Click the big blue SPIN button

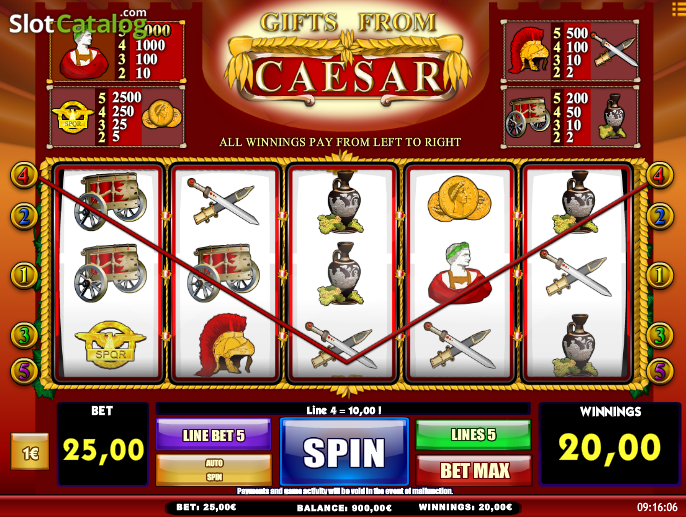pos(344,451)
